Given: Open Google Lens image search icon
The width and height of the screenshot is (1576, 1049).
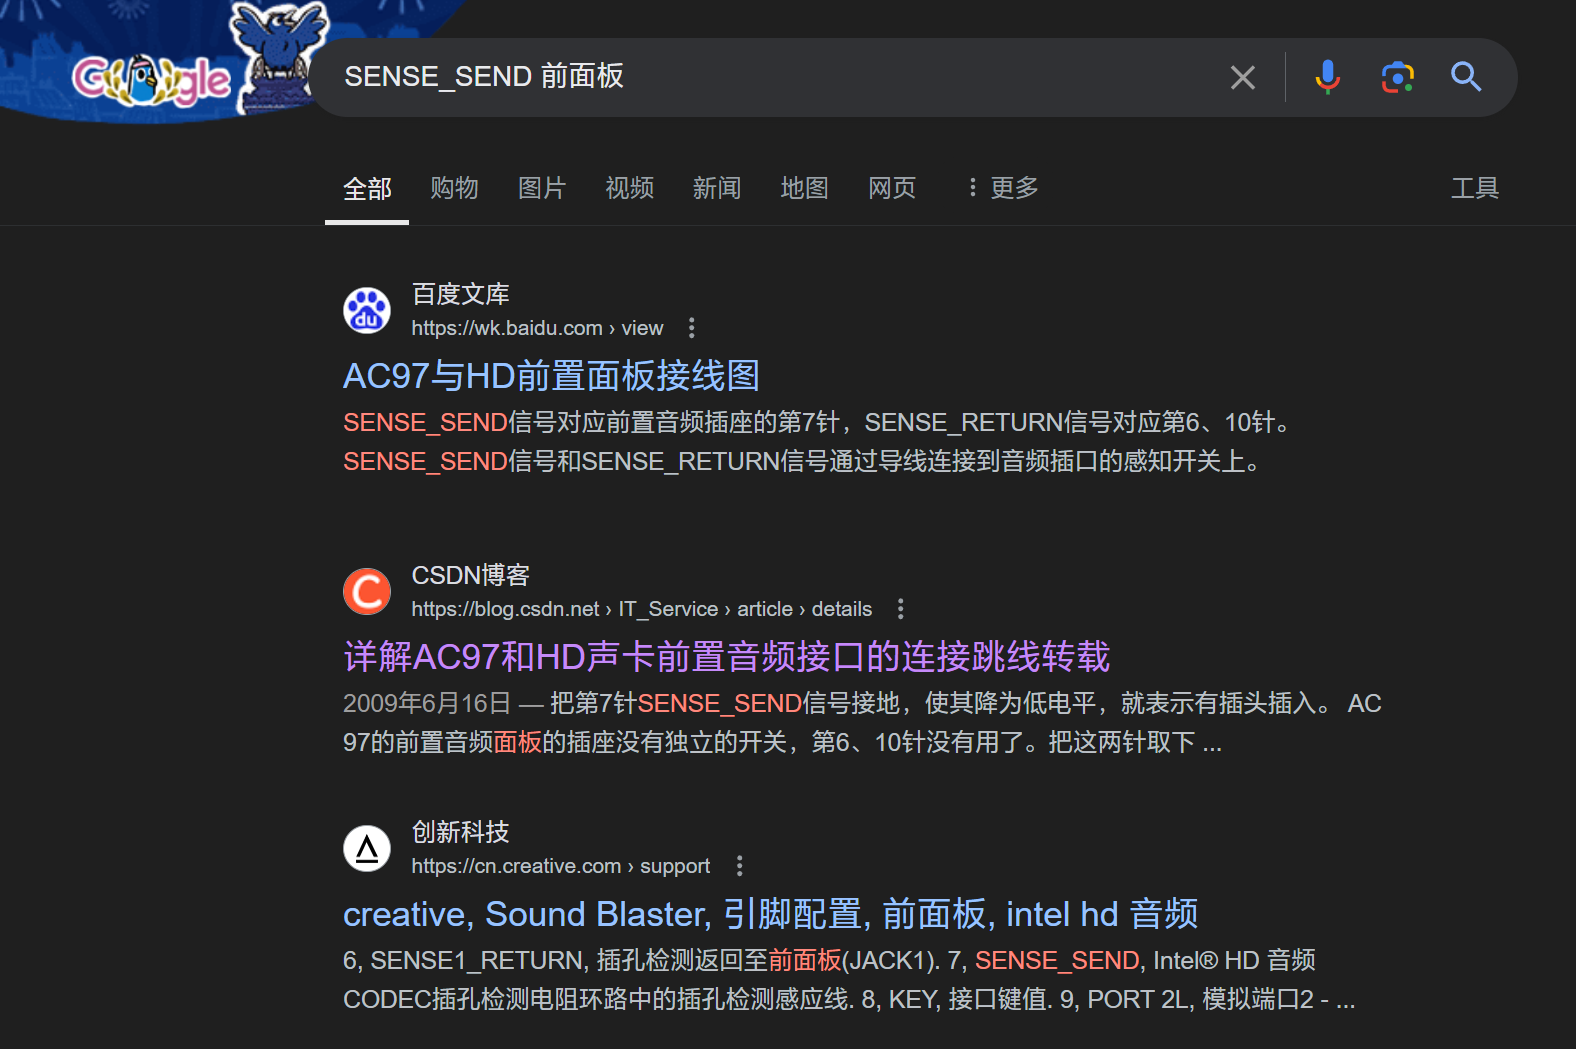Looking at the screenshot, I should pos(1397,77).
